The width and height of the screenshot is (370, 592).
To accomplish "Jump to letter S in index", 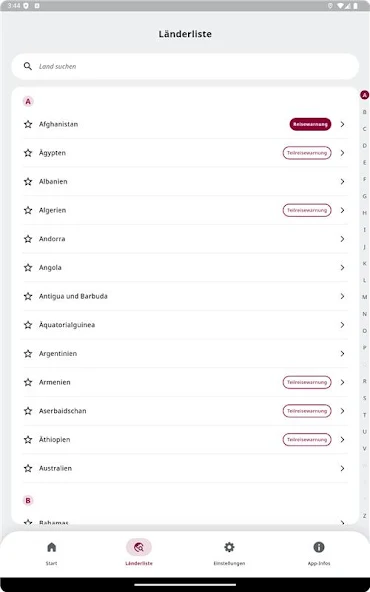I will 364,398.
